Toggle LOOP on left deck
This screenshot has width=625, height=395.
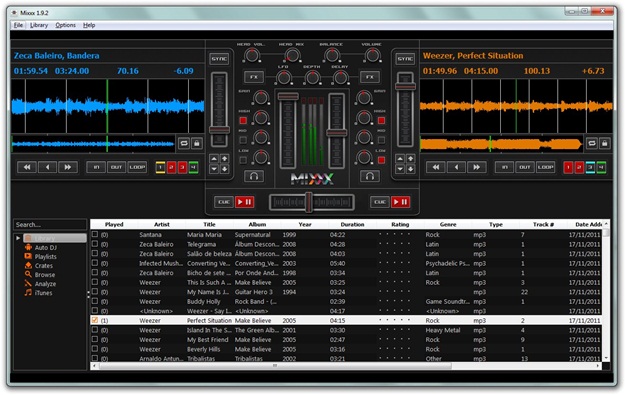137,167
